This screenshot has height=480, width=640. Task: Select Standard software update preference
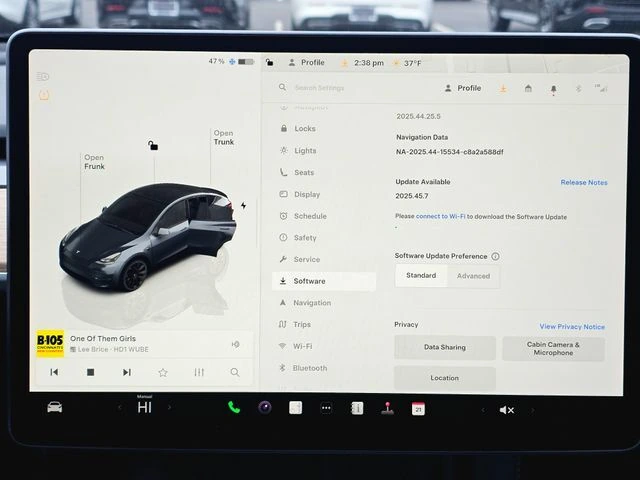[x=421, y=276]
